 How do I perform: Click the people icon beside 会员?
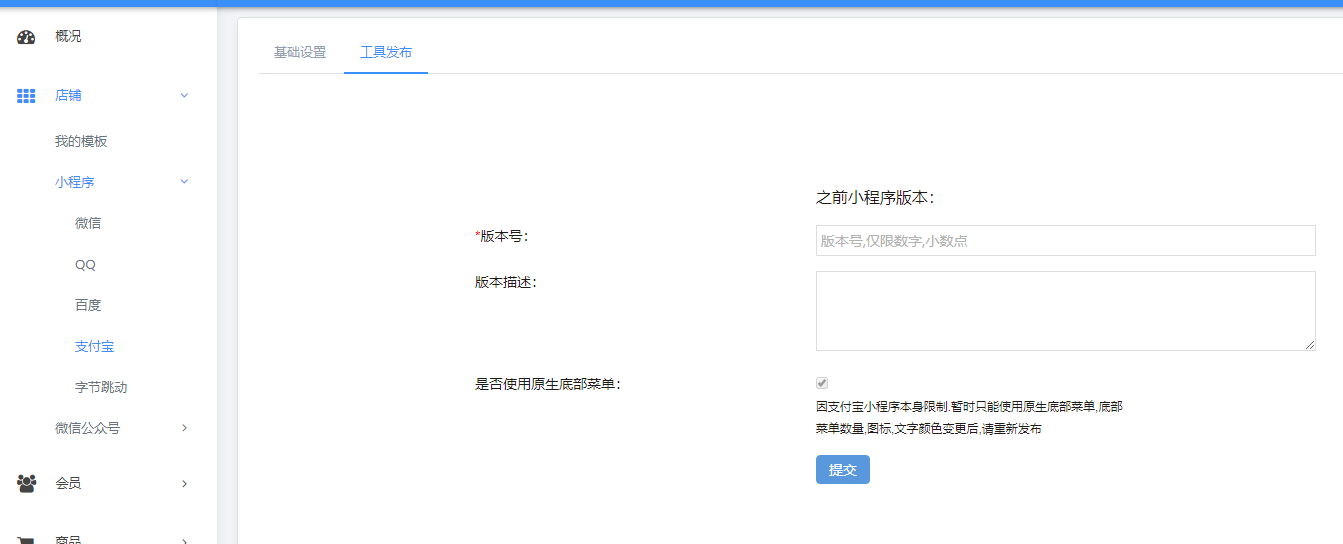pos(26,484)
